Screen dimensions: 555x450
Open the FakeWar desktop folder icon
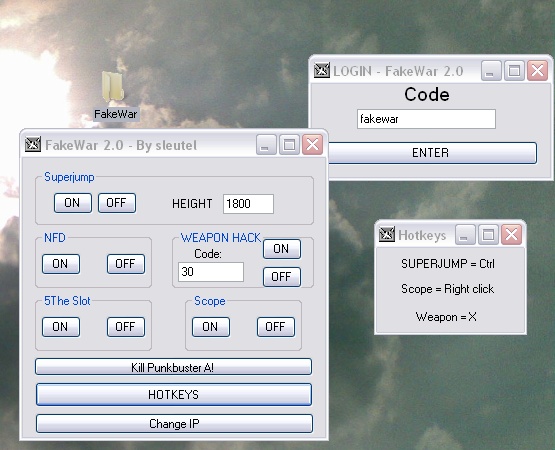[x=113, y=86]
